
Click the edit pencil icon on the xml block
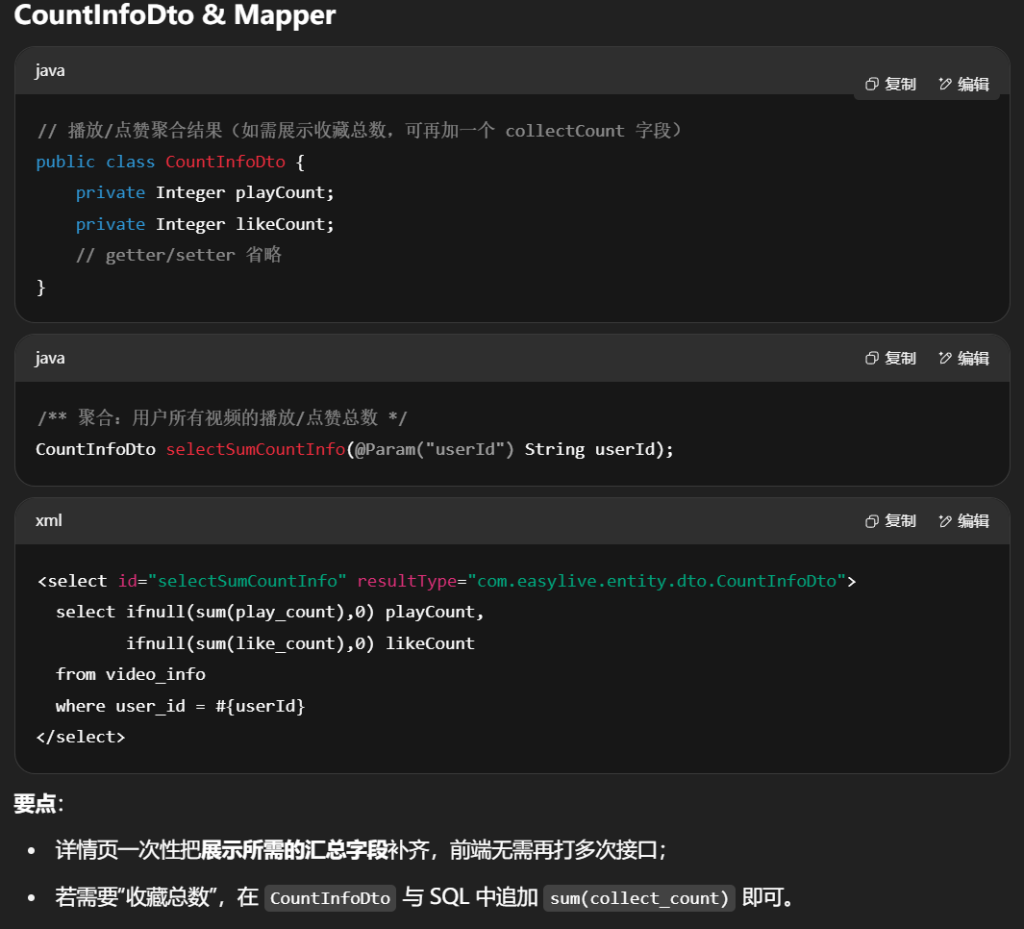pos(945,521)
